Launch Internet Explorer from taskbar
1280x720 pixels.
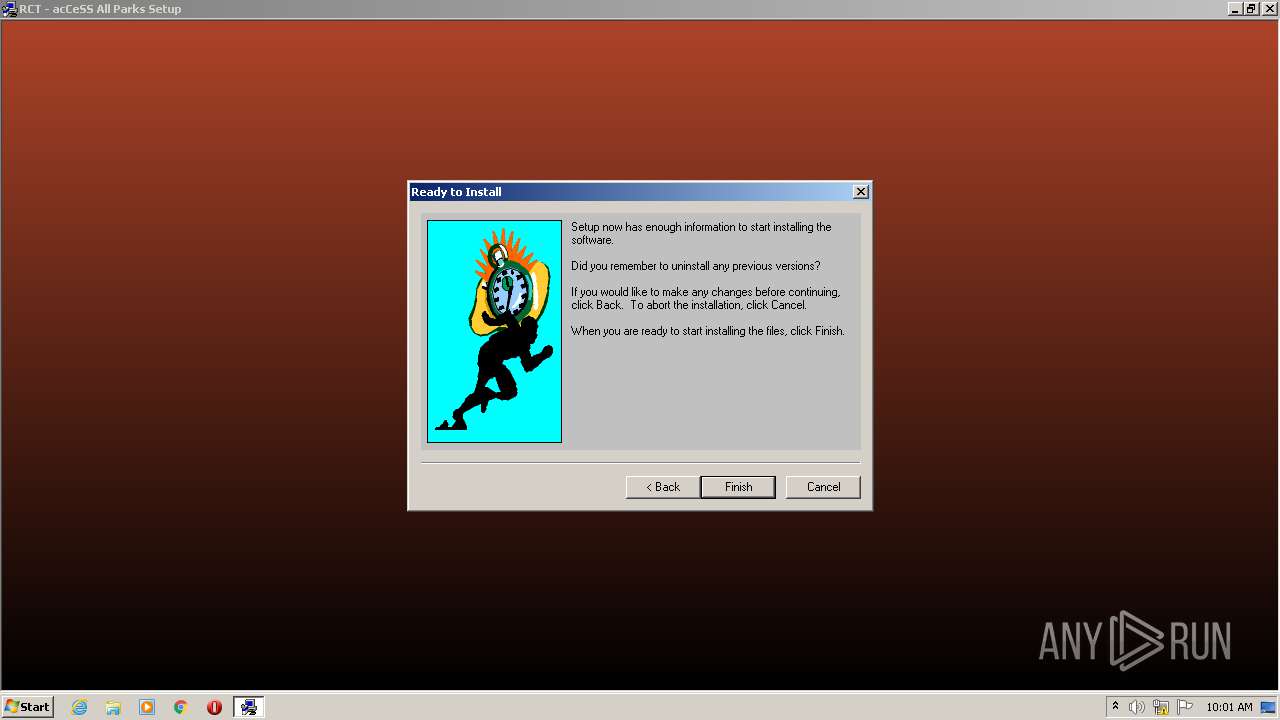pyautogui.click(x=80, y=707)
